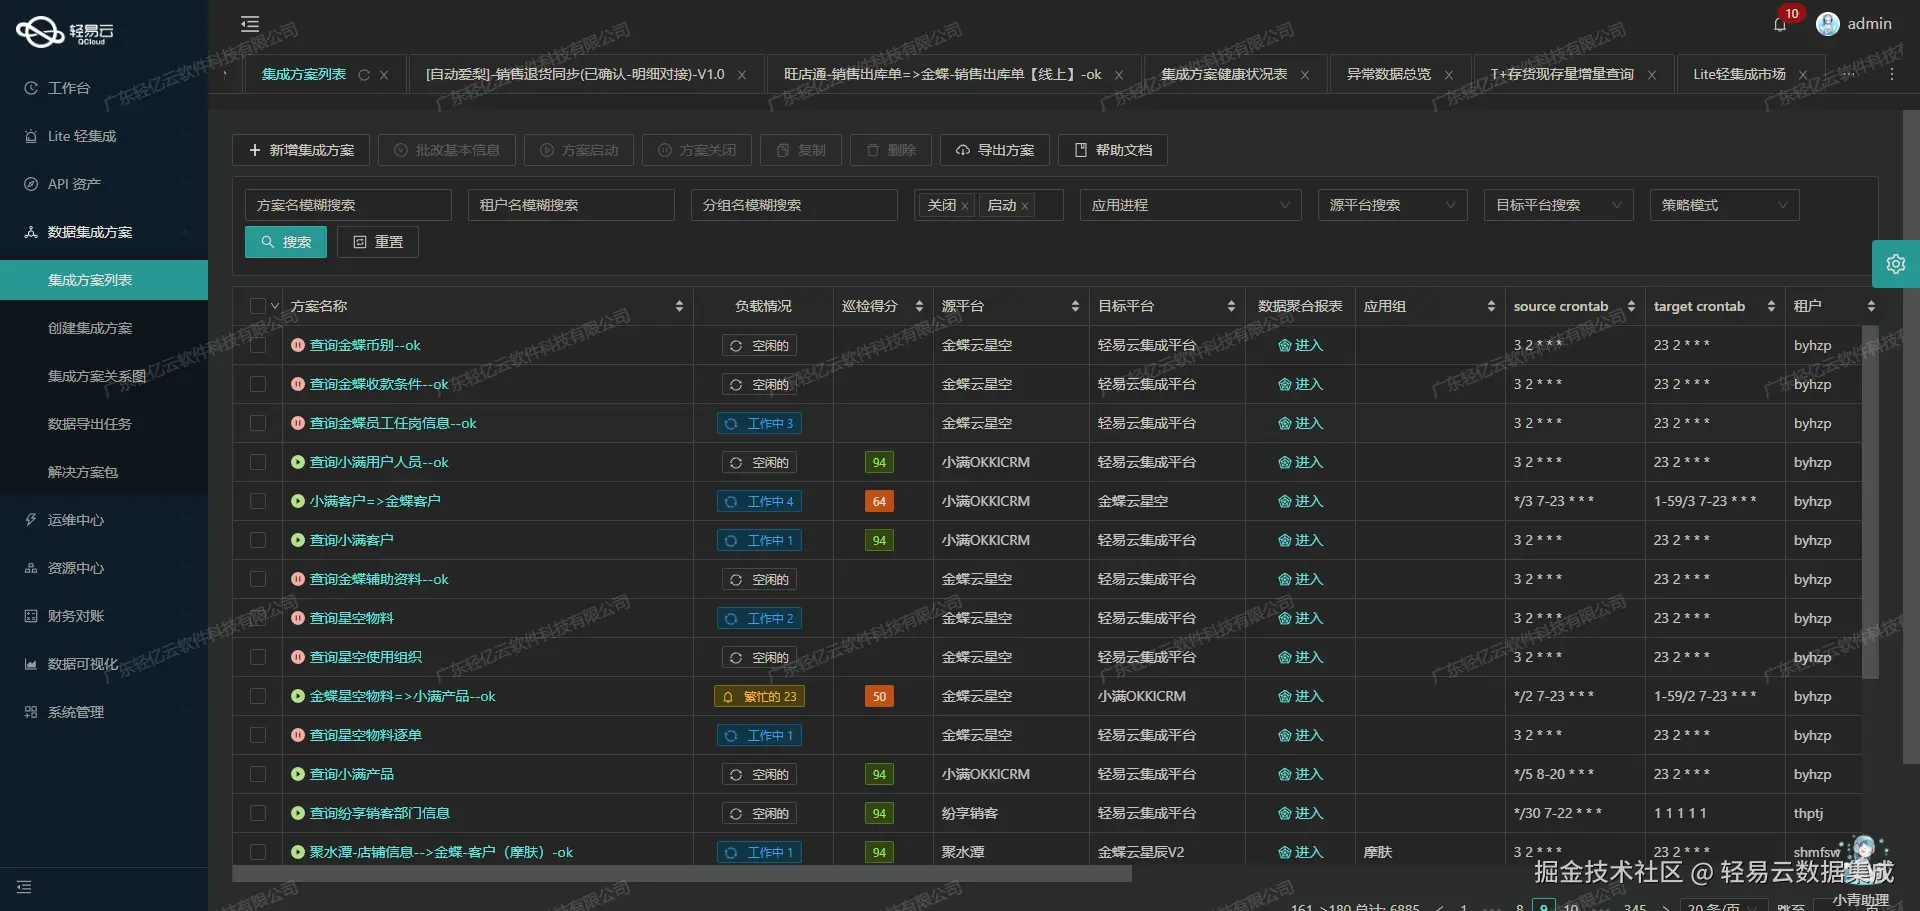1920x911 pixels.
Task: Tick the checkbox for 查询金蝶收款条件--ok row
Action: [258, 384]
